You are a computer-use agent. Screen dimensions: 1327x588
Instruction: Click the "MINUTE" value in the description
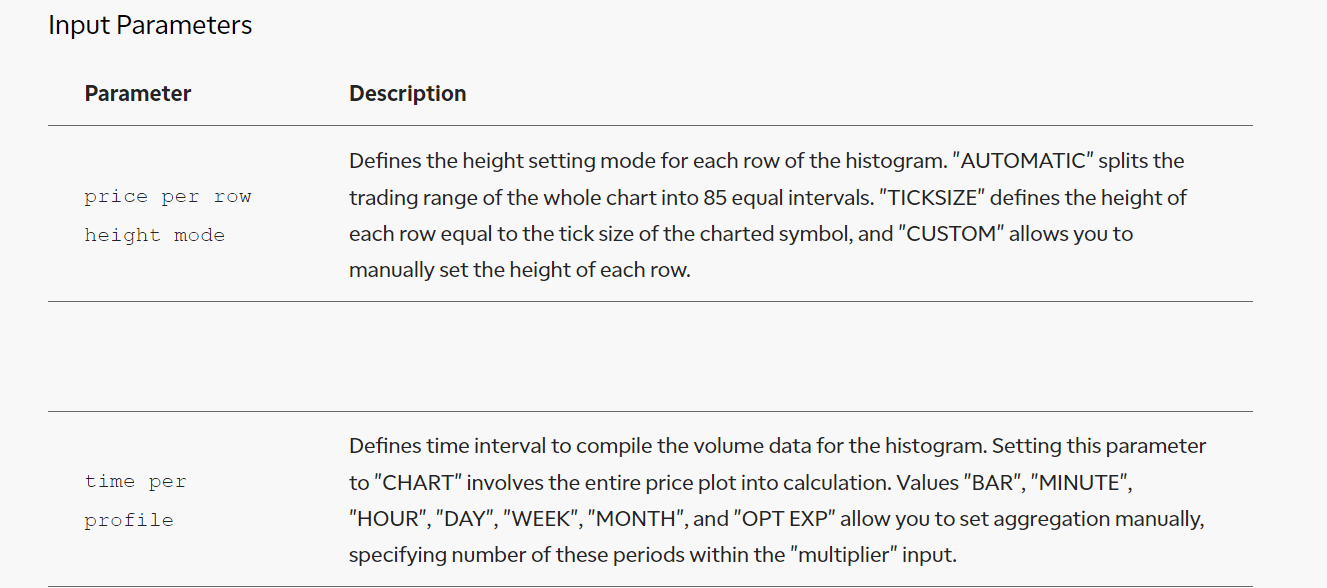[1083, 482]
